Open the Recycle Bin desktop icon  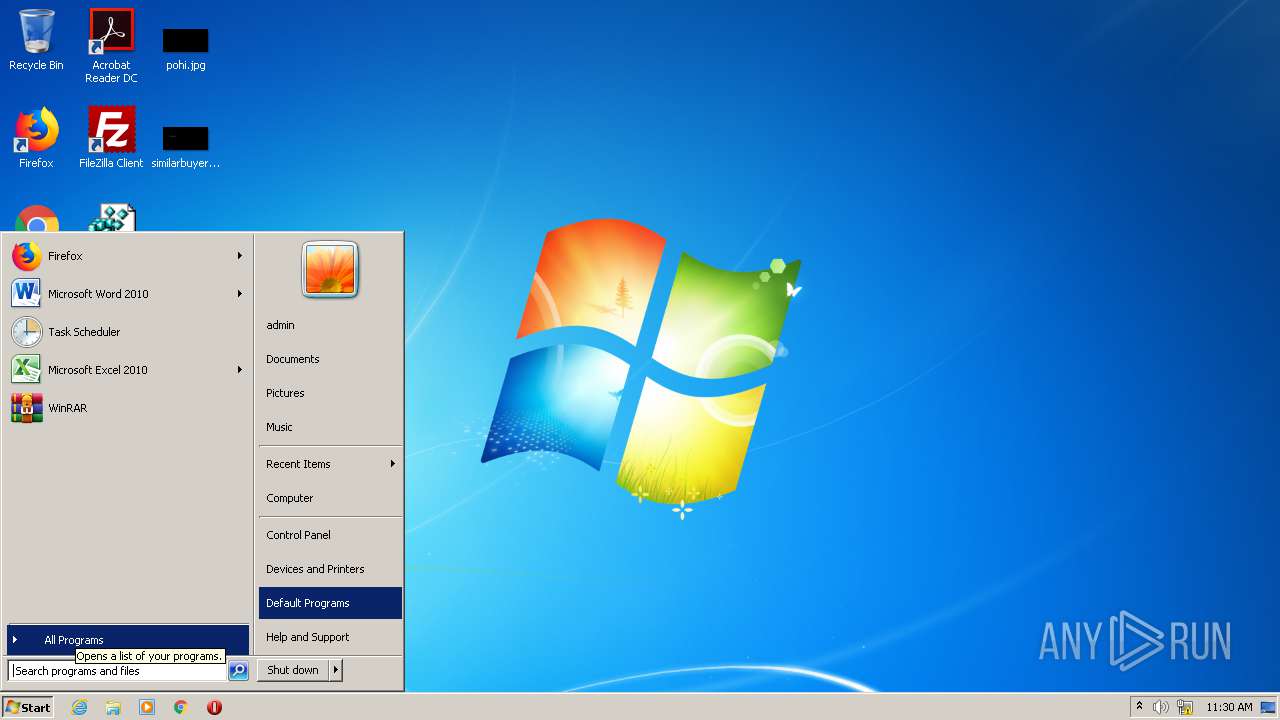pos(36,40)
